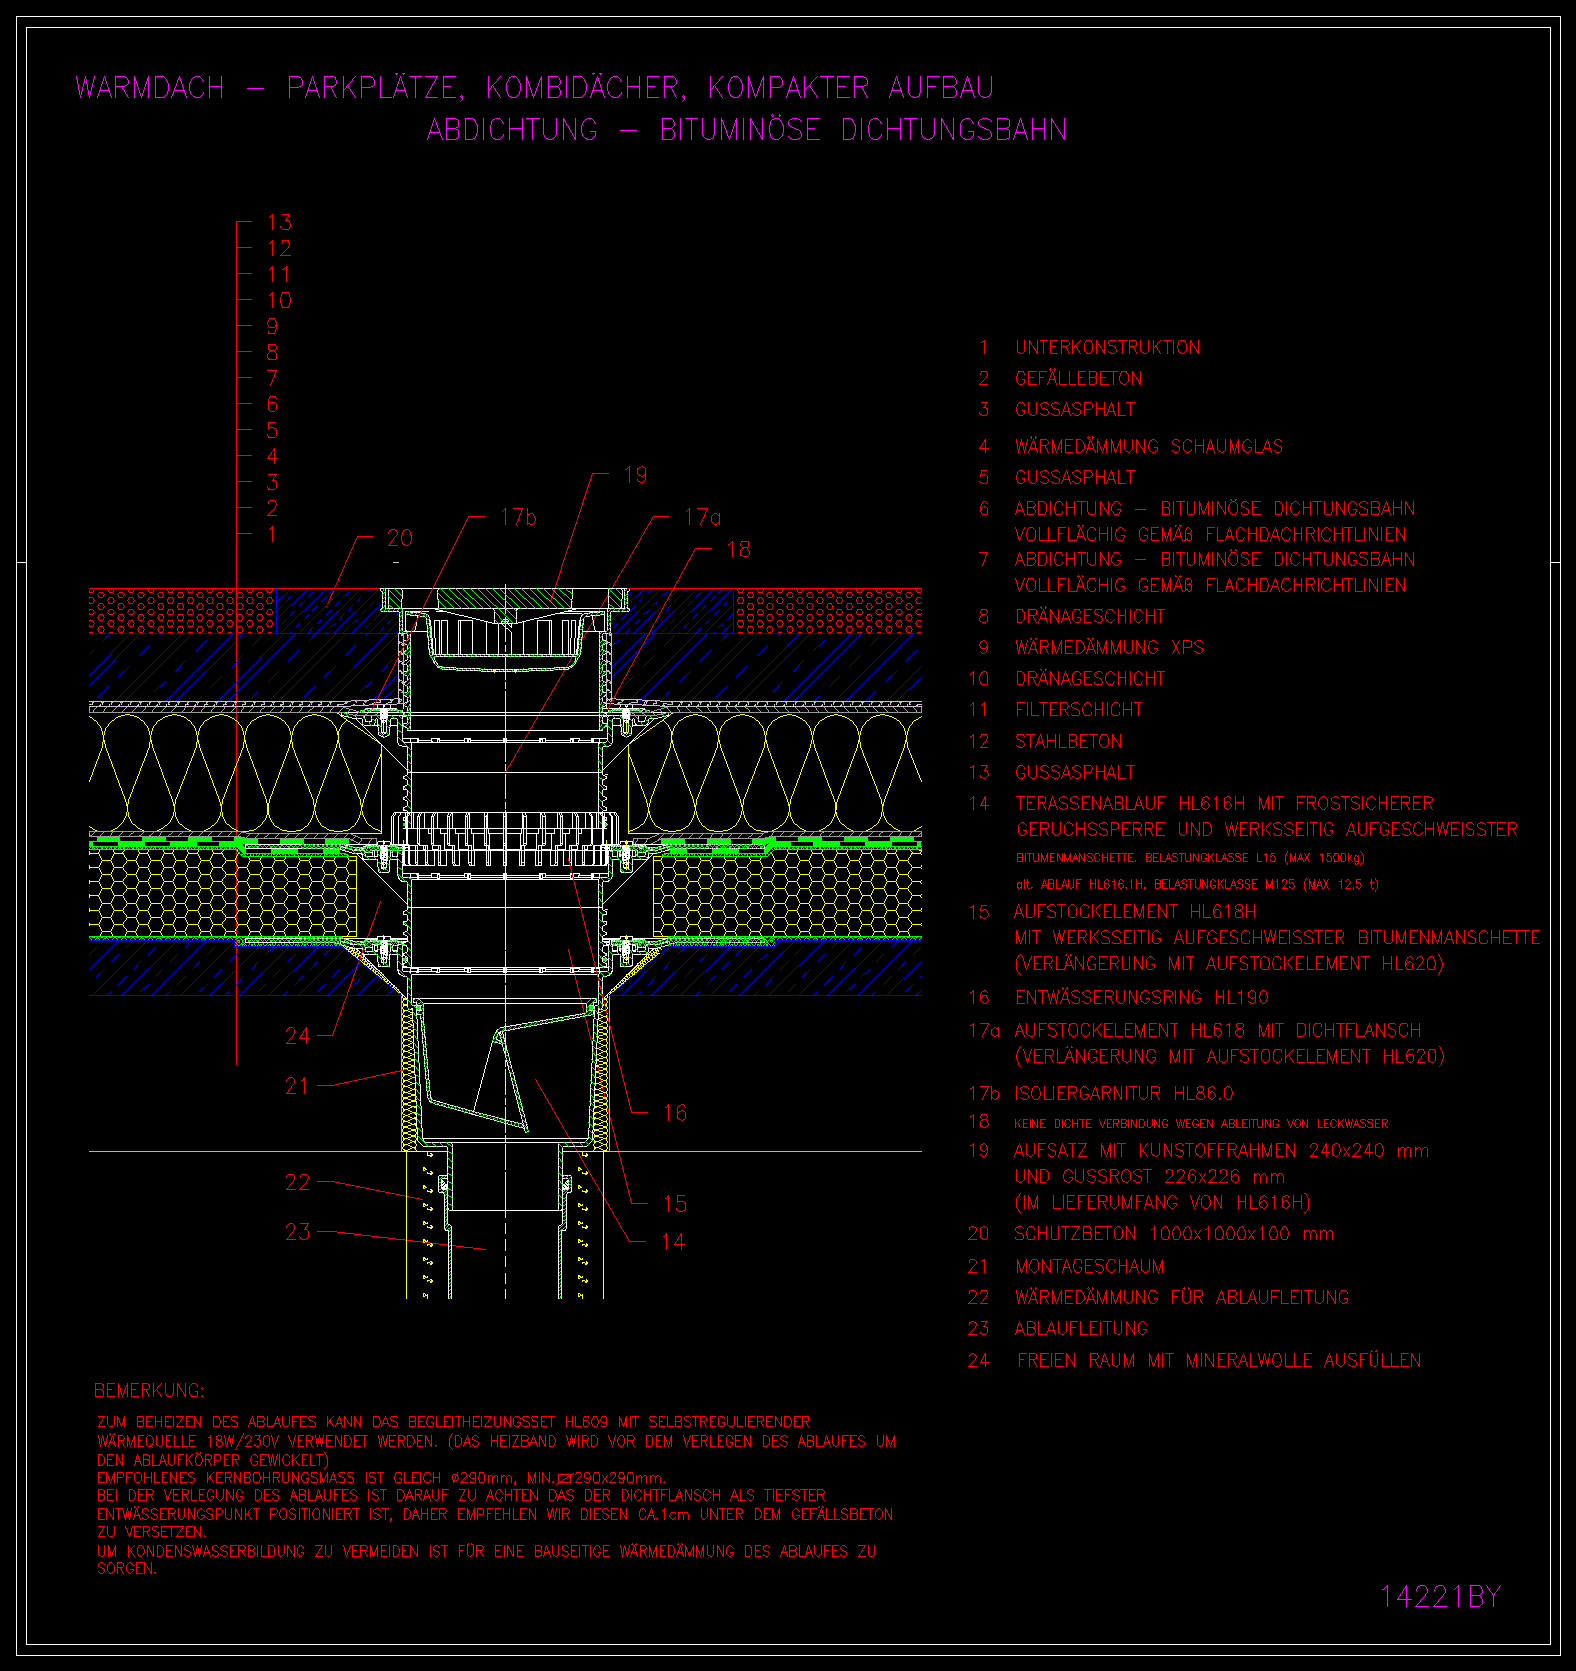Click note line starting 'BEI DER VERLEGUNG DES ABLAUFES'
This screenshot has width=1576, height=1671.
click(x=461, y=1496)
